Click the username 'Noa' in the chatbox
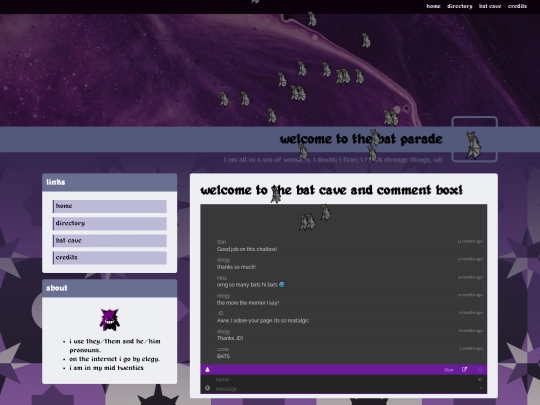The height and width of the screenshot is (405, 540). pyautogui.click(x=222, y=278)
